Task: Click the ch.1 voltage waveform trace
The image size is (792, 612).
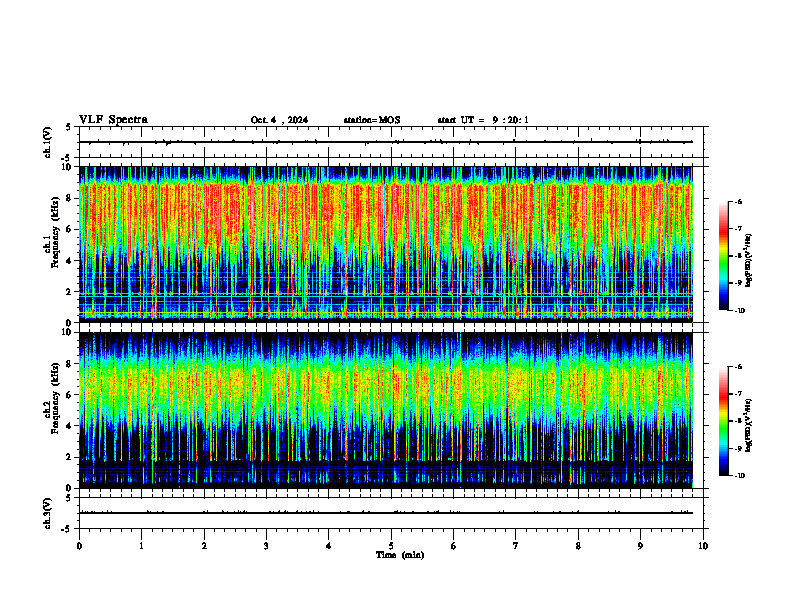Action: (x=386, y=142)
